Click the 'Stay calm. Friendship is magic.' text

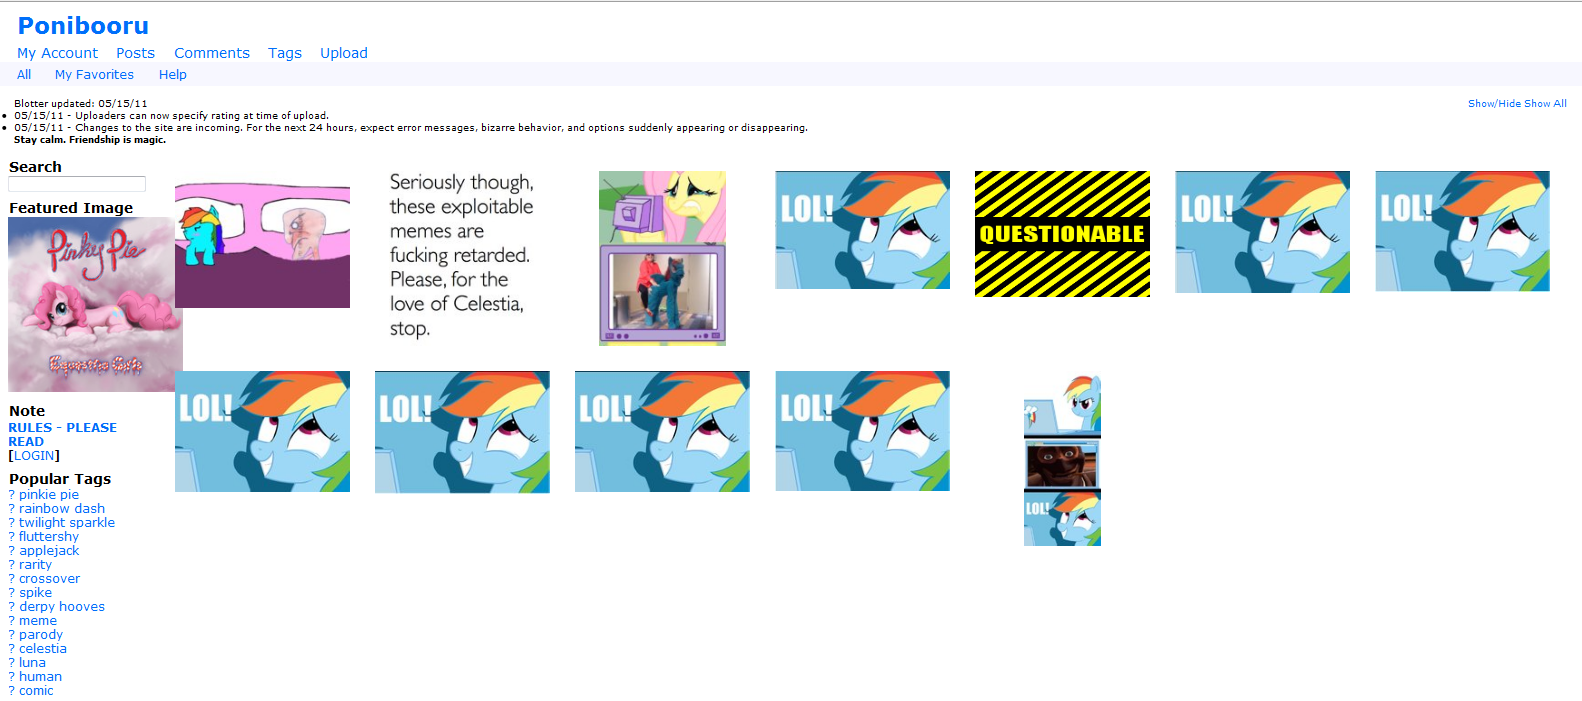coord(90,139)
